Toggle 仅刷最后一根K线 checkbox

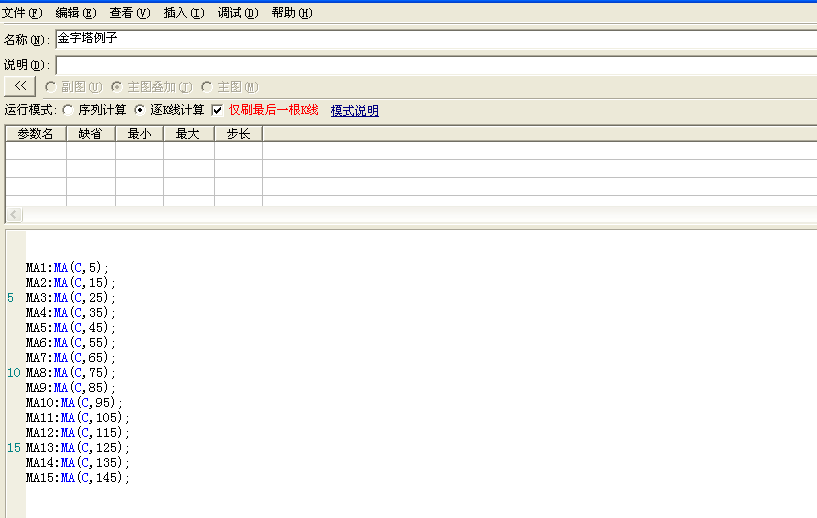point(218,110)
